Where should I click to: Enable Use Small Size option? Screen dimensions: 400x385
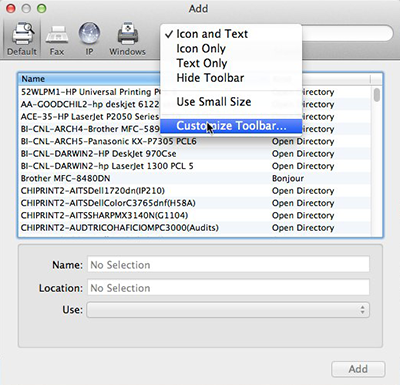(231, 102)
